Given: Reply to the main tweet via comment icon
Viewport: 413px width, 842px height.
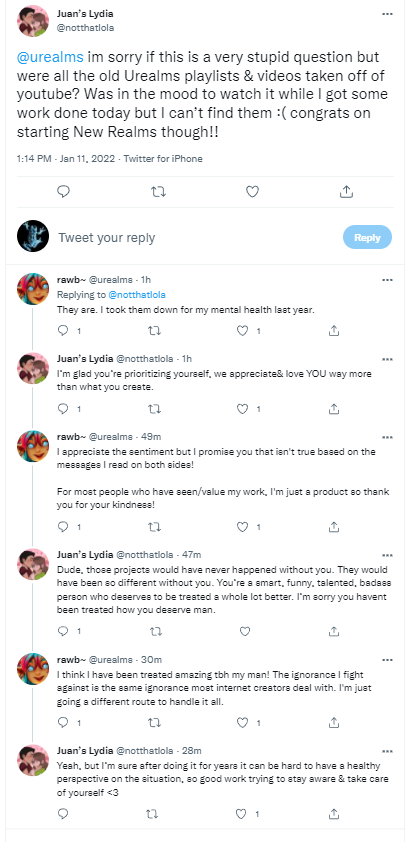Looking at the screenshot, I should click(x=63, y=192).
